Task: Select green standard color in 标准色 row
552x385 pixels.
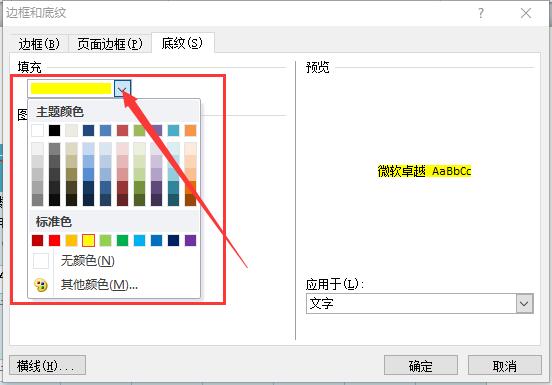Action: 123,240
